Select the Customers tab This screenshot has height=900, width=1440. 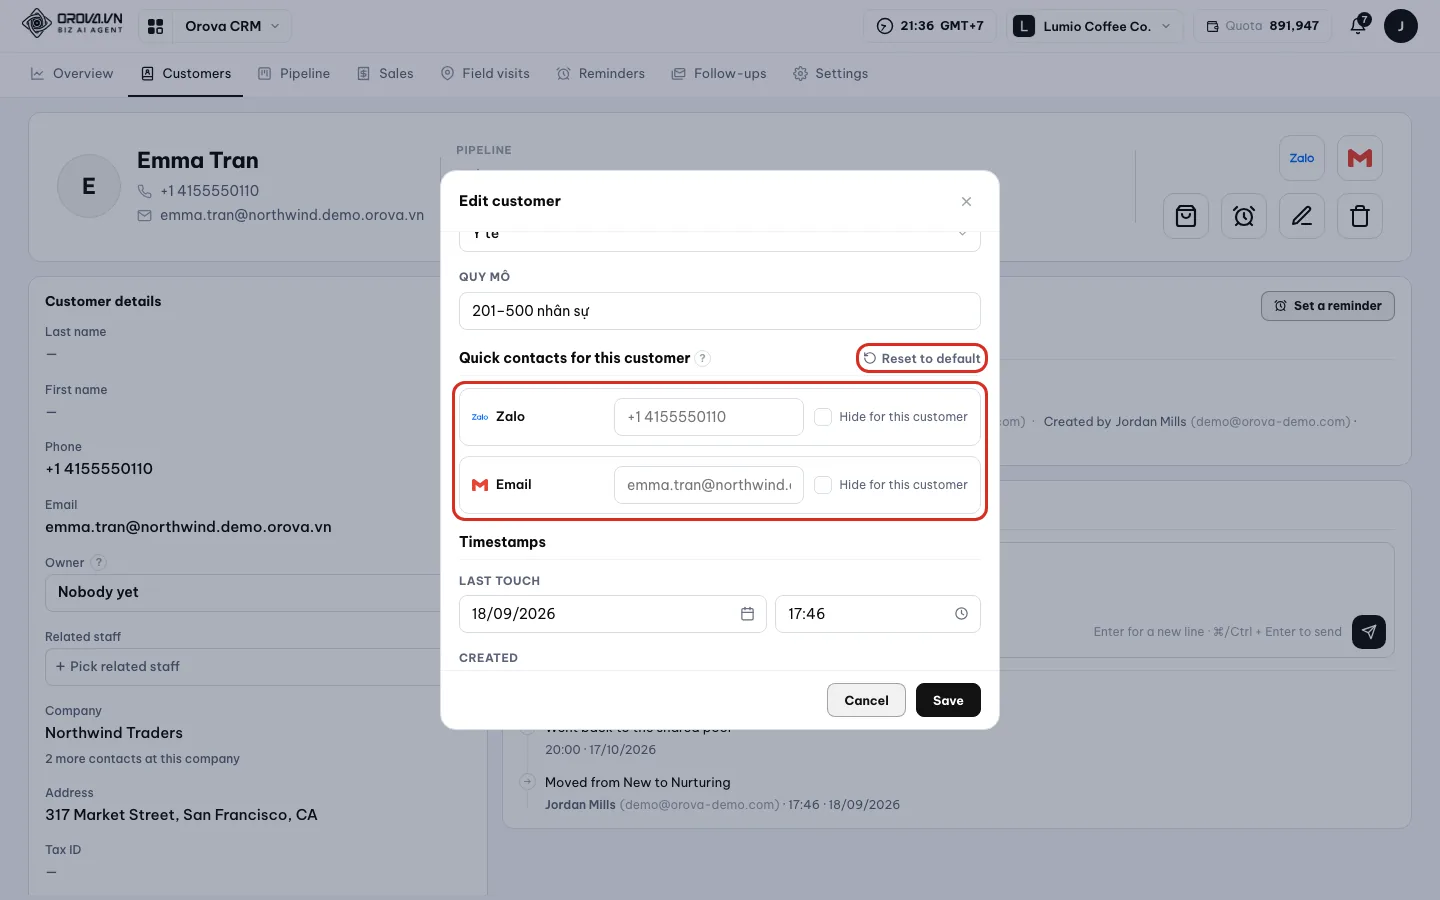[186, 74]
